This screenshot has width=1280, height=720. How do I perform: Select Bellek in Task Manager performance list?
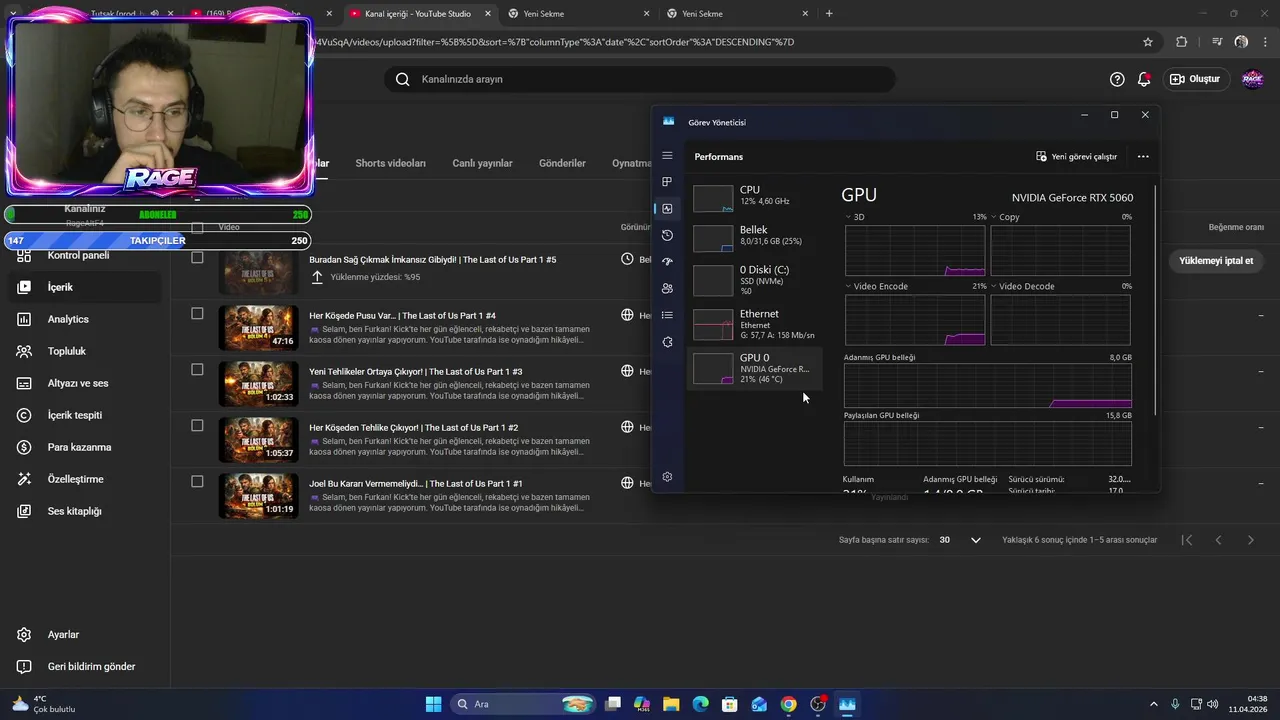(755, 236)
